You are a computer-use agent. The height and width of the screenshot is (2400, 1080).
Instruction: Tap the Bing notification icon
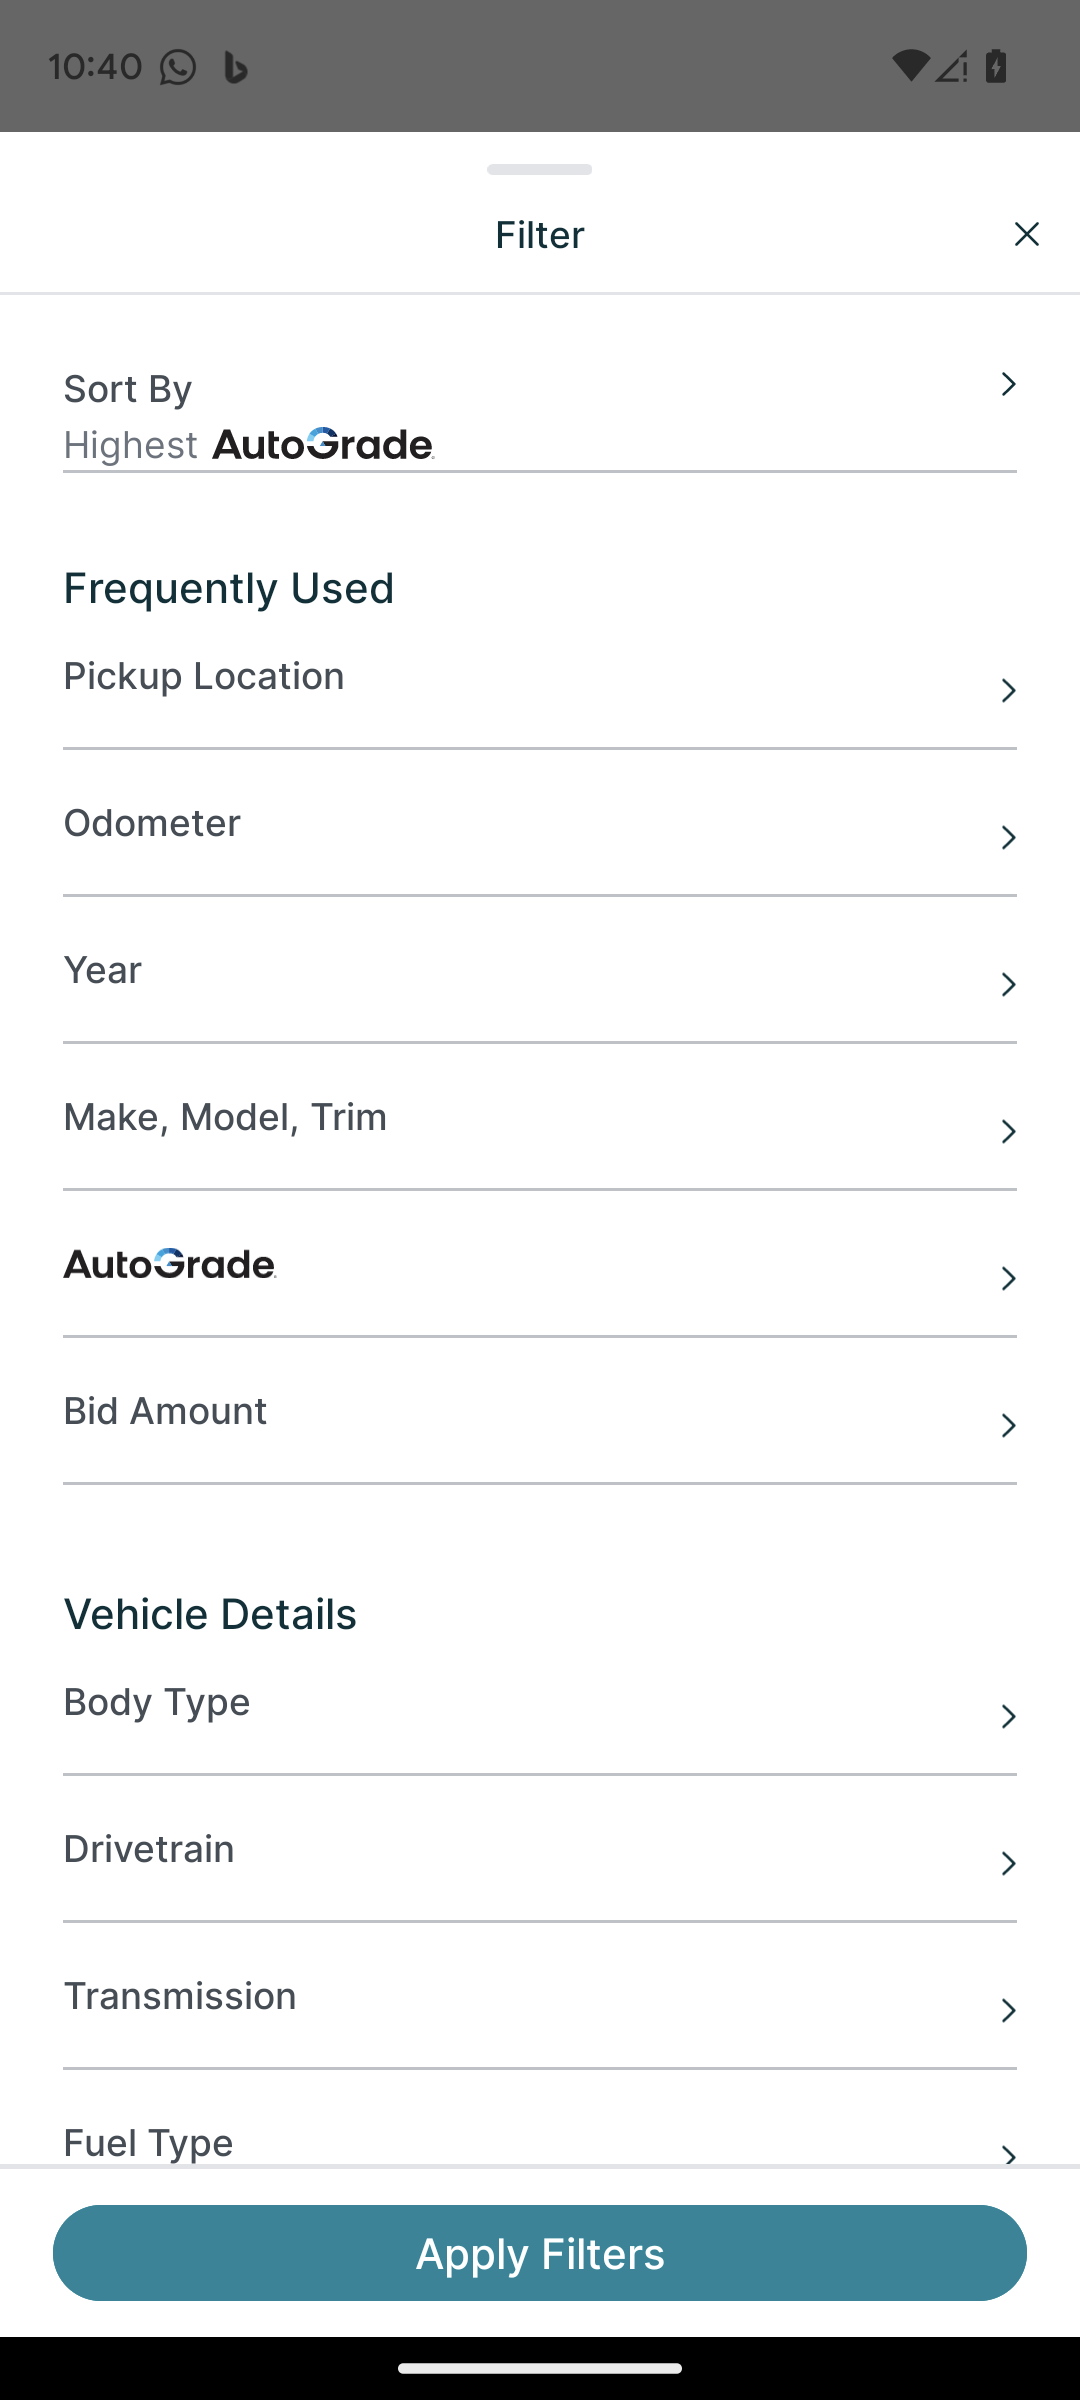pyautogui.click(x=235, y=67)
